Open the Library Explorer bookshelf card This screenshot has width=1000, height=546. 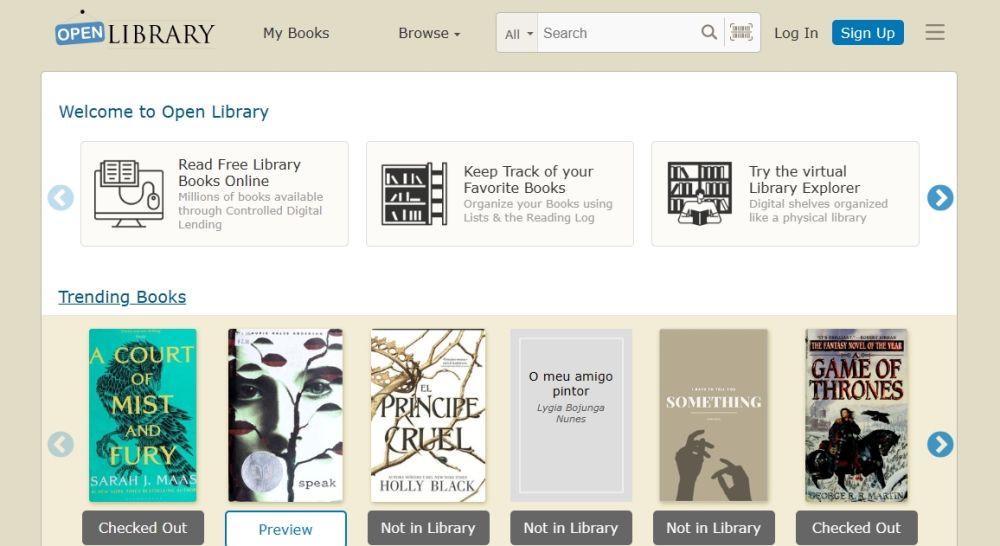(x=785, y=194)
